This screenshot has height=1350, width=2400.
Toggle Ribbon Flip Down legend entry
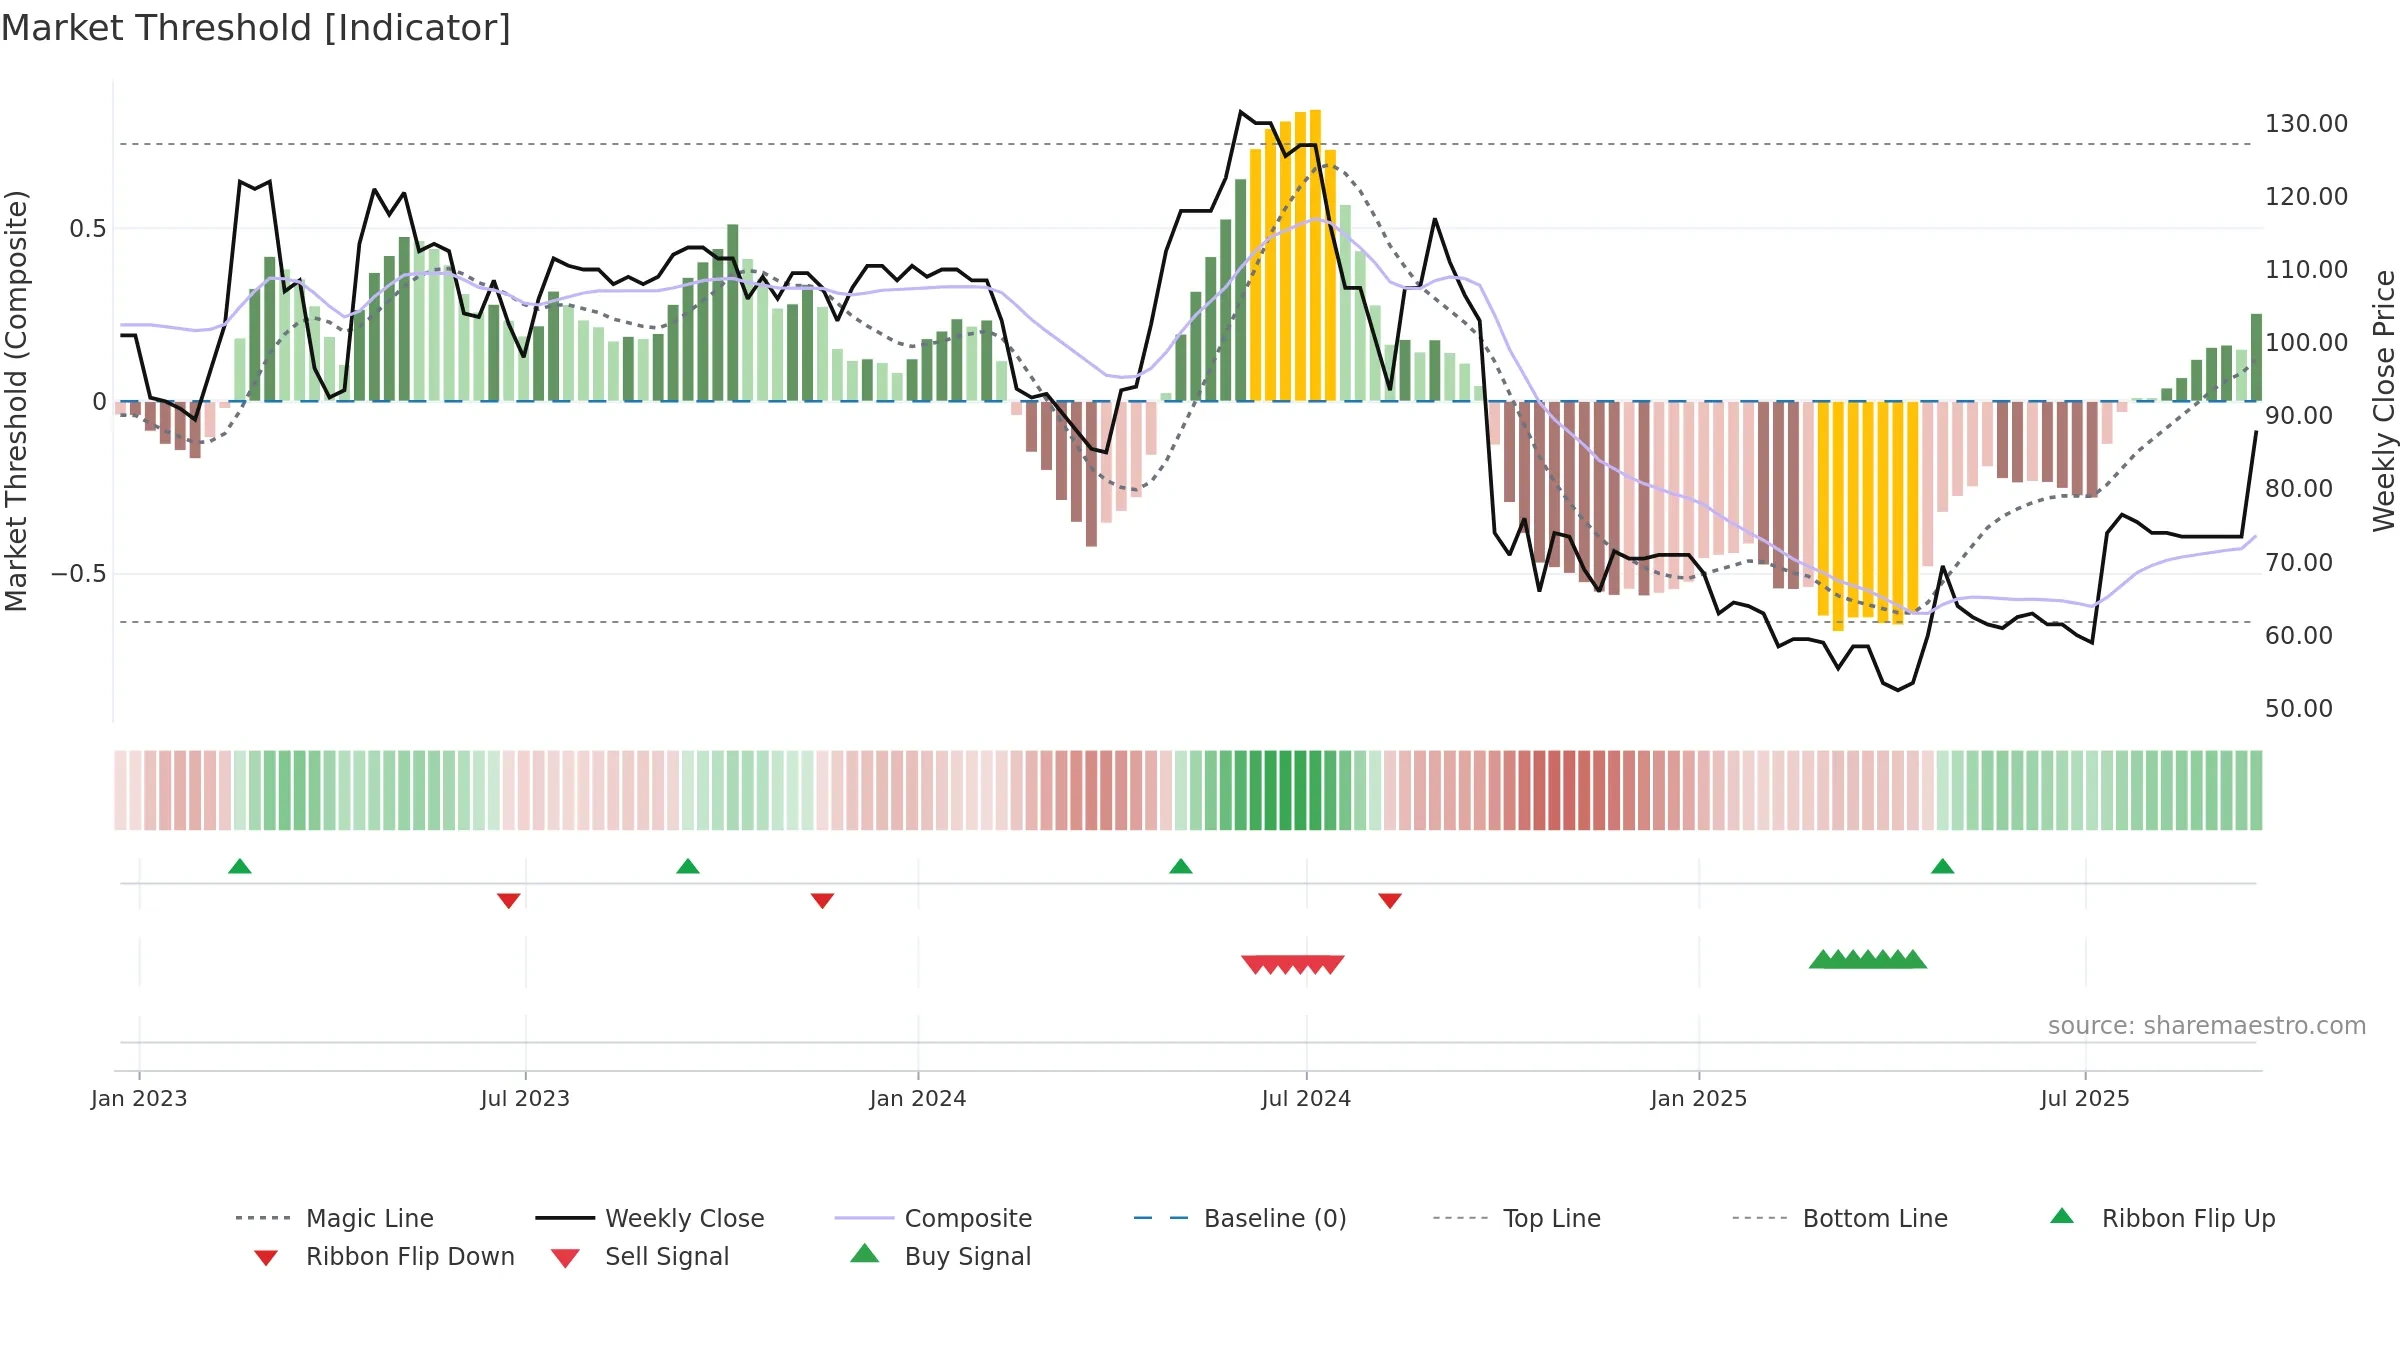(384, 1256)
